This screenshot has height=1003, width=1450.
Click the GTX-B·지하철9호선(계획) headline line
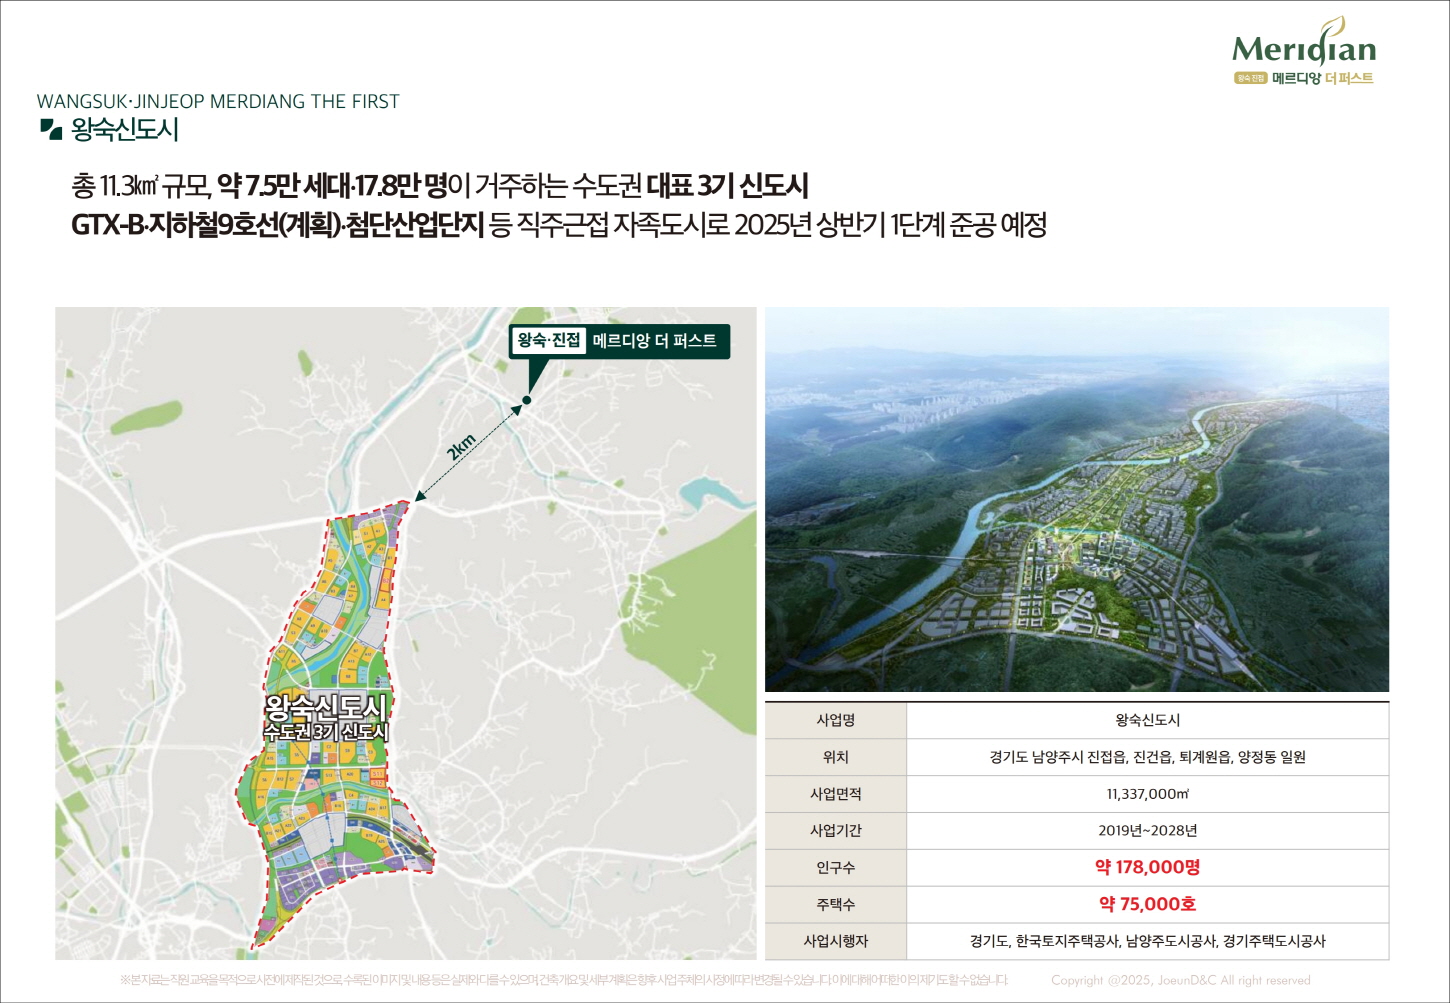(559, 225)
